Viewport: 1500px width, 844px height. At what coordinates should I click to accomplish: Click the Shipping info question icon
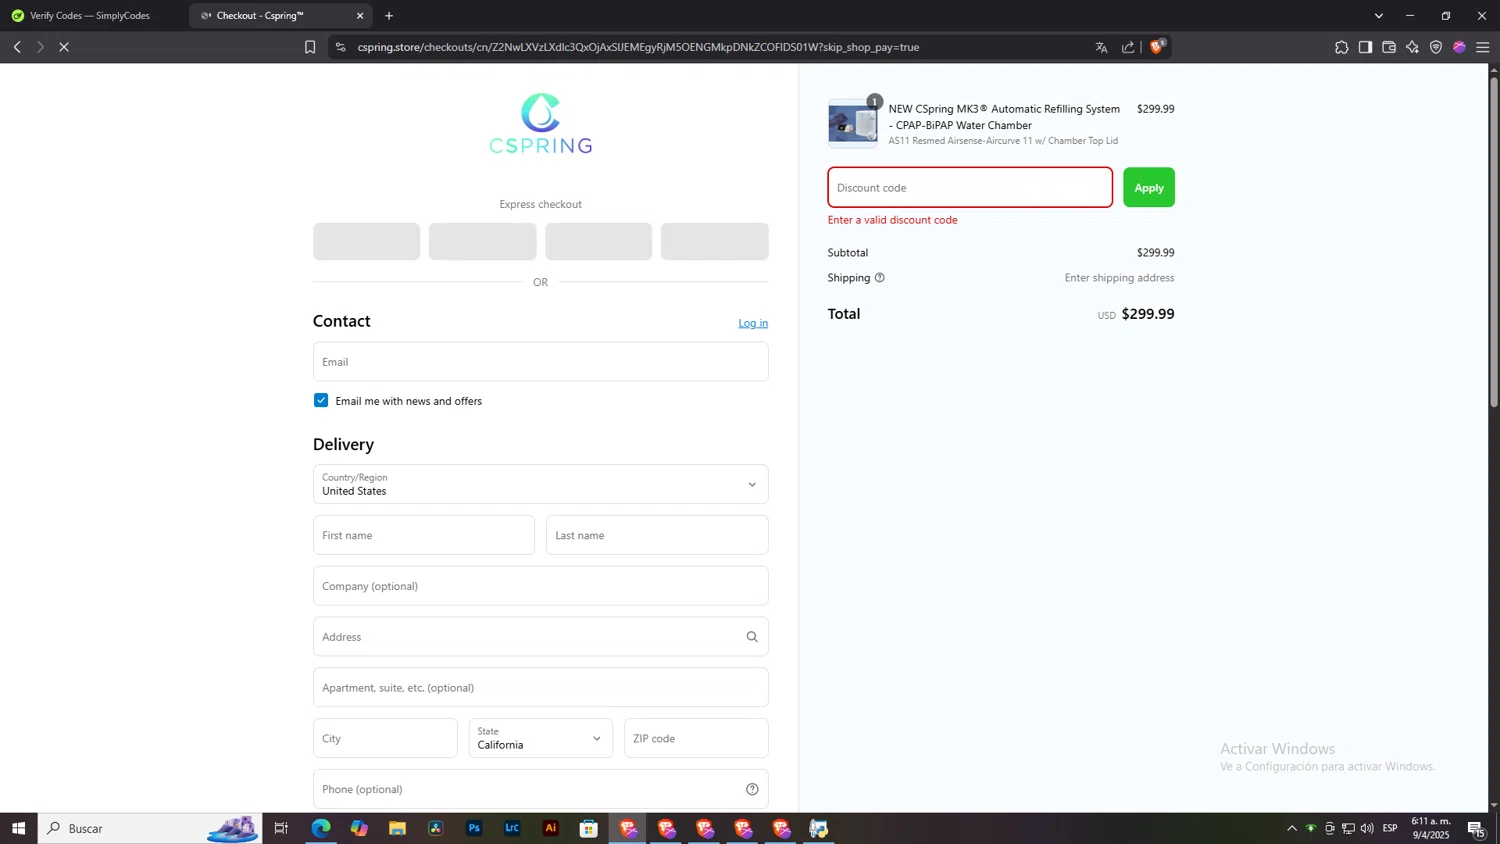(x=880, y=278)
